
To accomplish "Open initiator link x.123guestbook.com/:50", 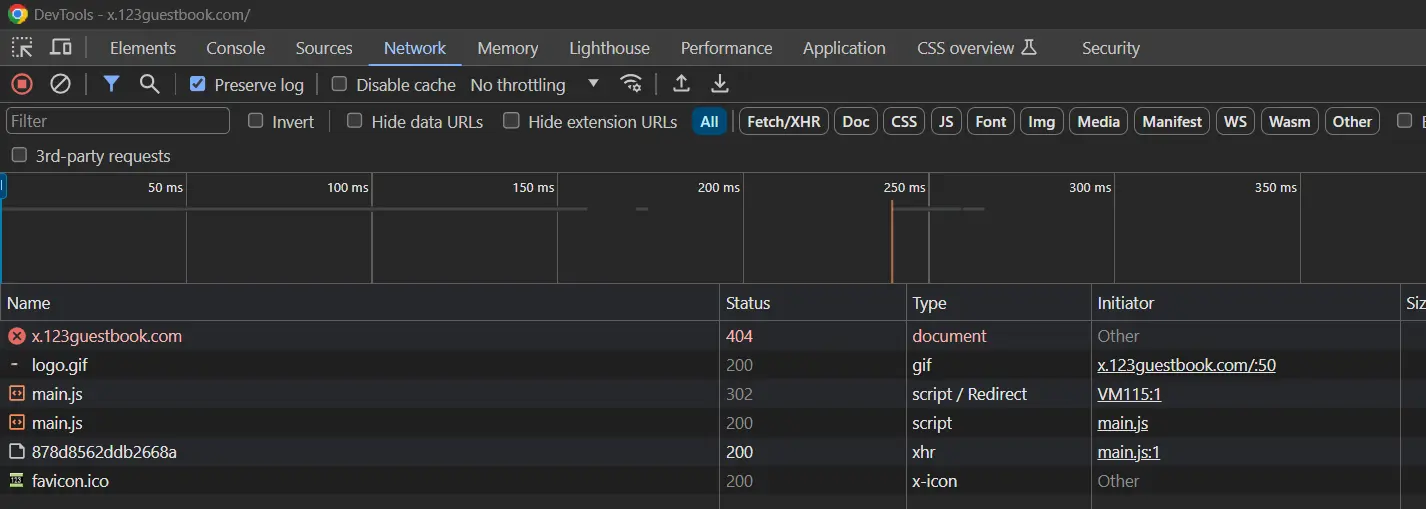I will click(x=1186, y=365).
